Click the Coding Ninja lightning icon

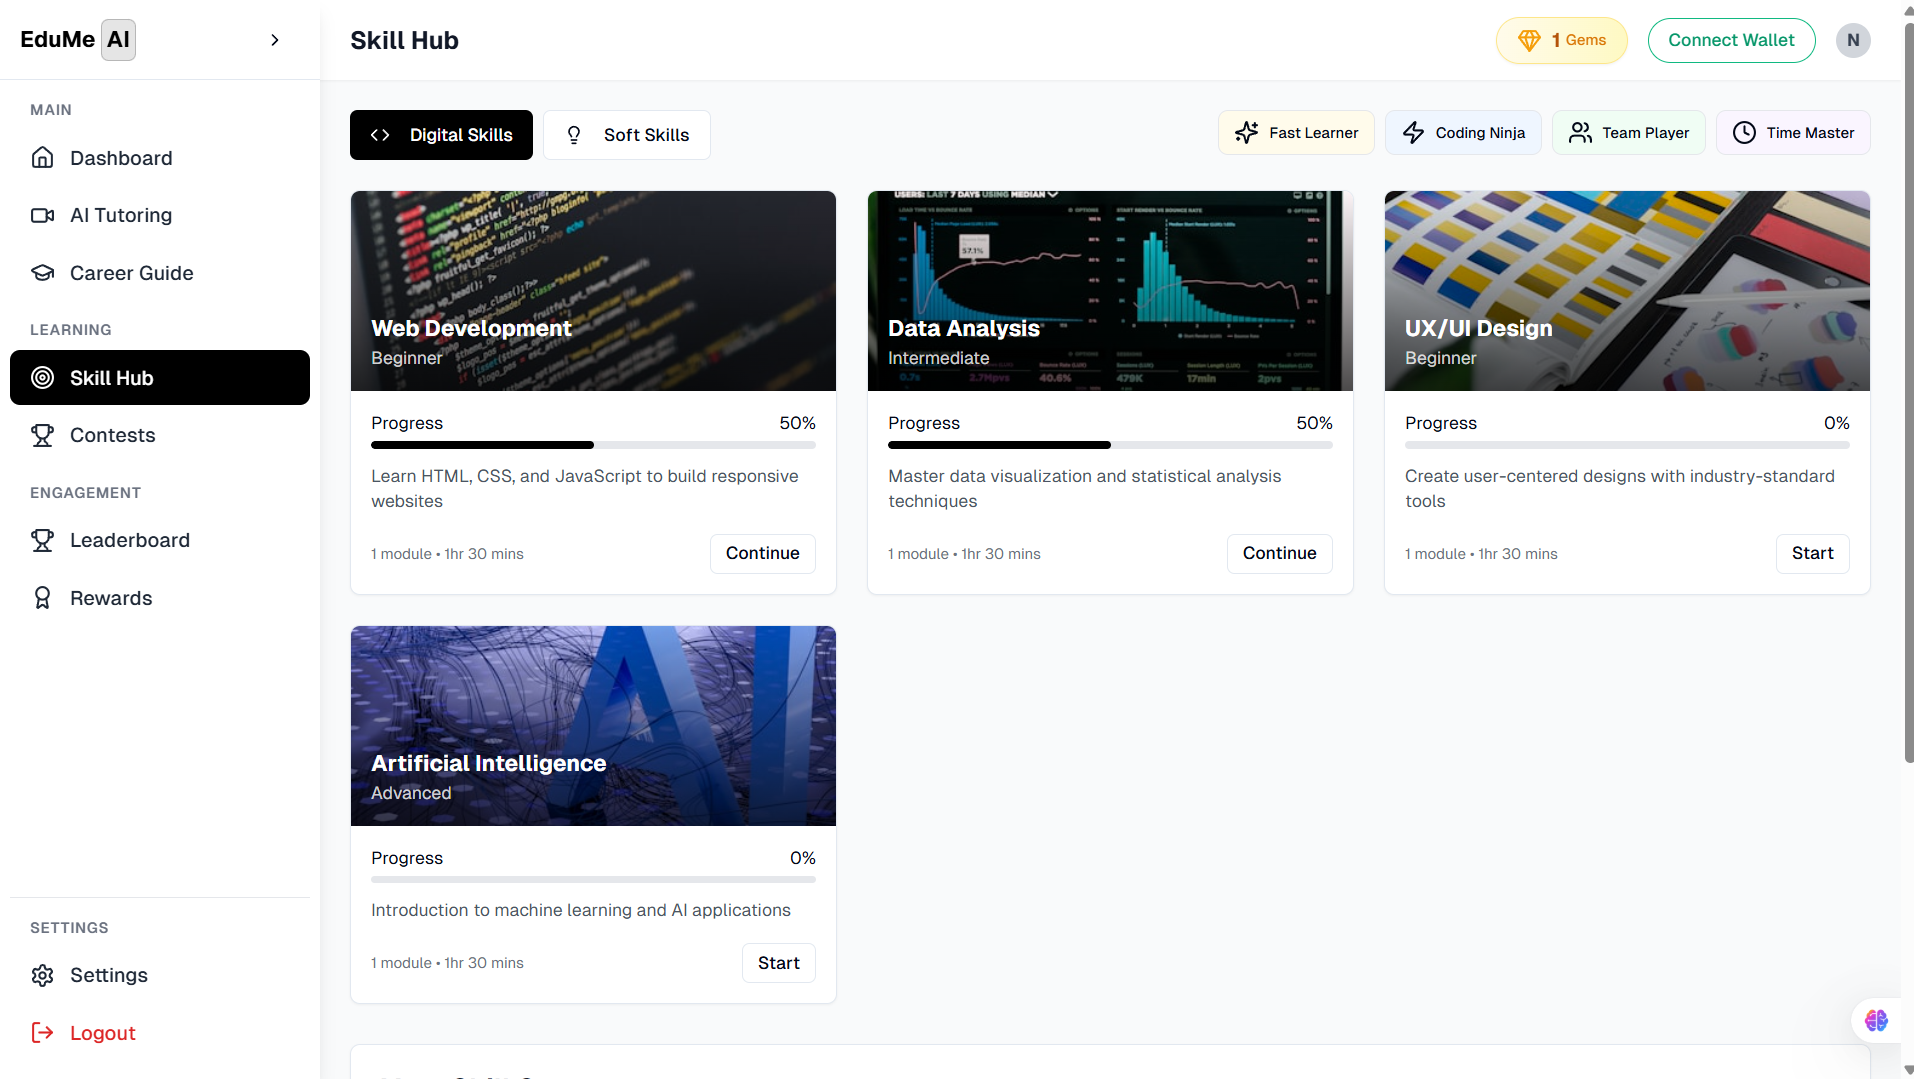[x=1413, y=133]
